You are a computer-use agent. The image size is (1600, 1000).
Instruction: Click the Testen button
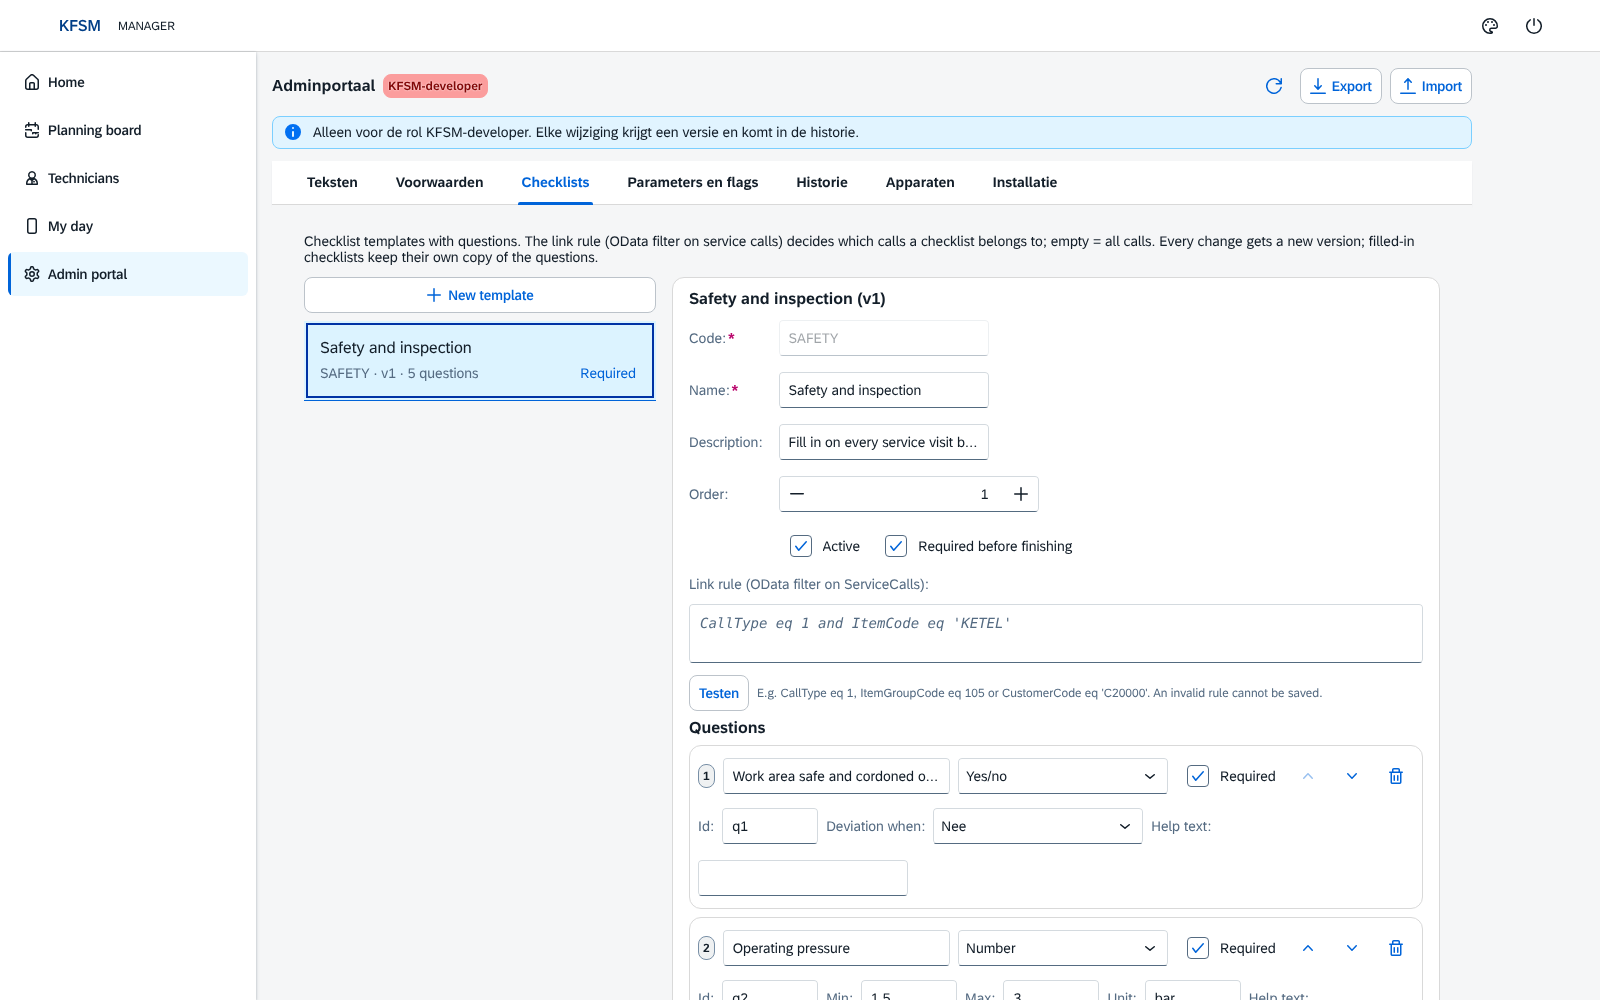719,693
